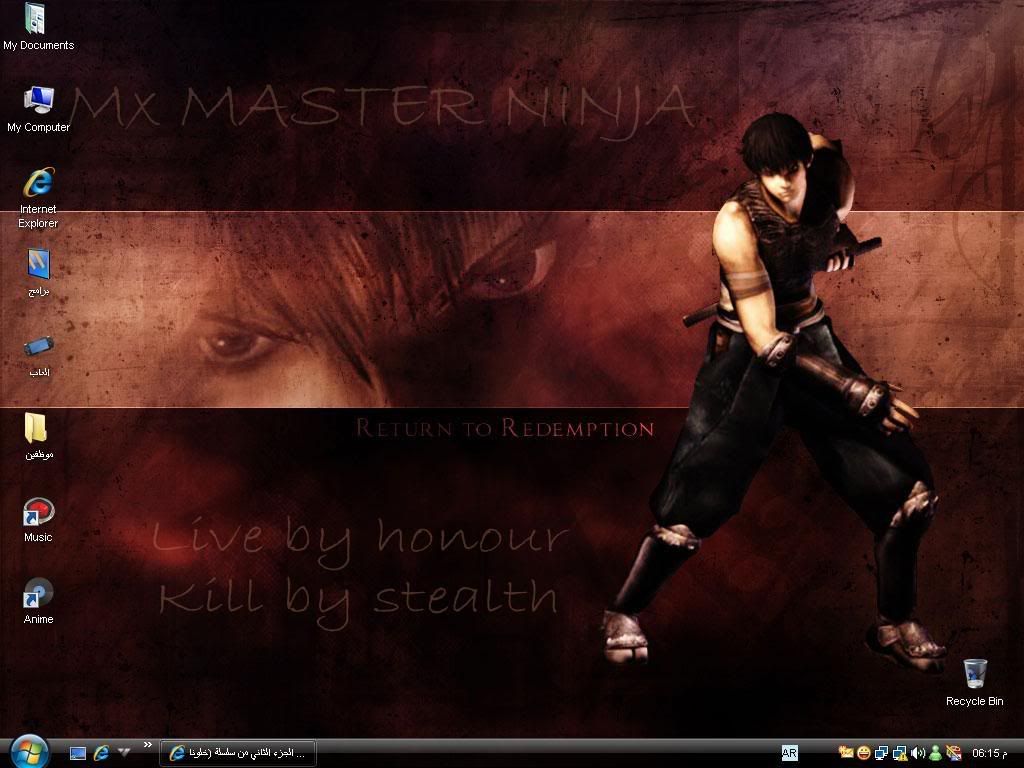Expand the Quick Launch overflow chevron
The height and width of the screenshot is (768, 1024).
tap(148, 745)
